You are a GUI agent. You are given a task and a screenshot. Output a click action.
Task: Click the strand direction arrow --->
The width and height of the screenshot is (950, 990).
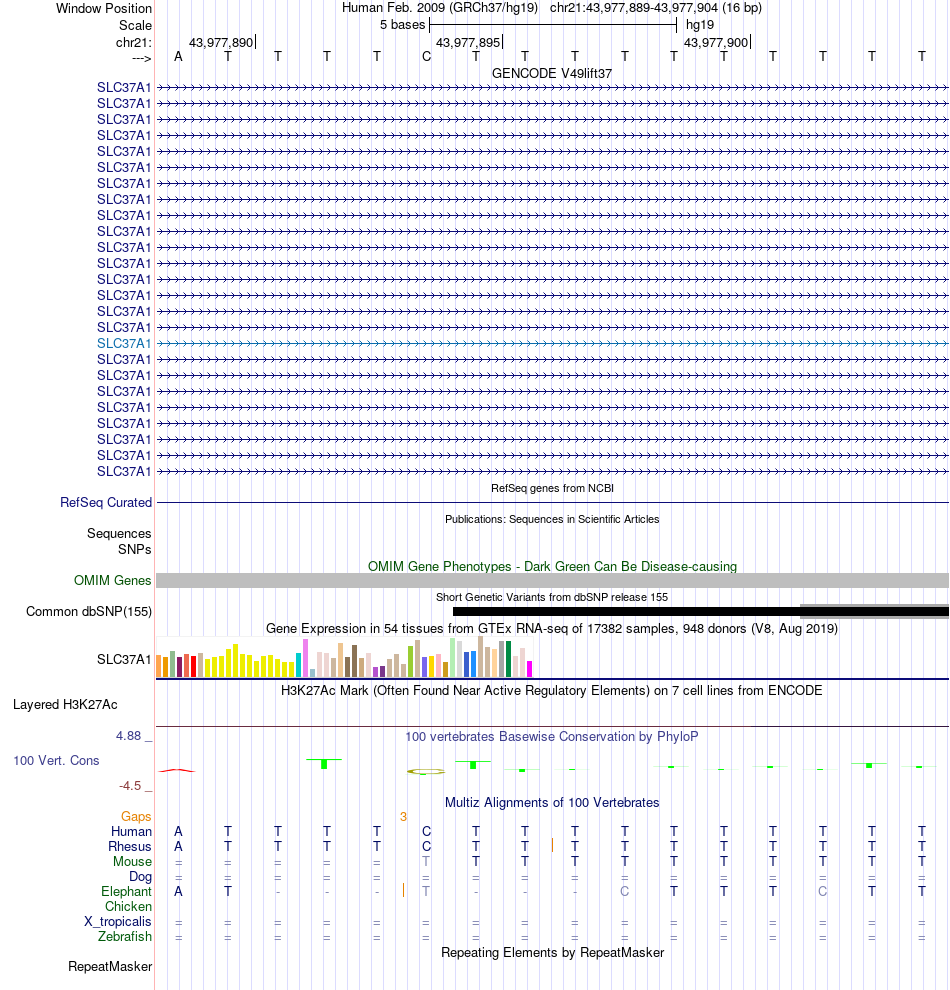click(x=141, y=59)
